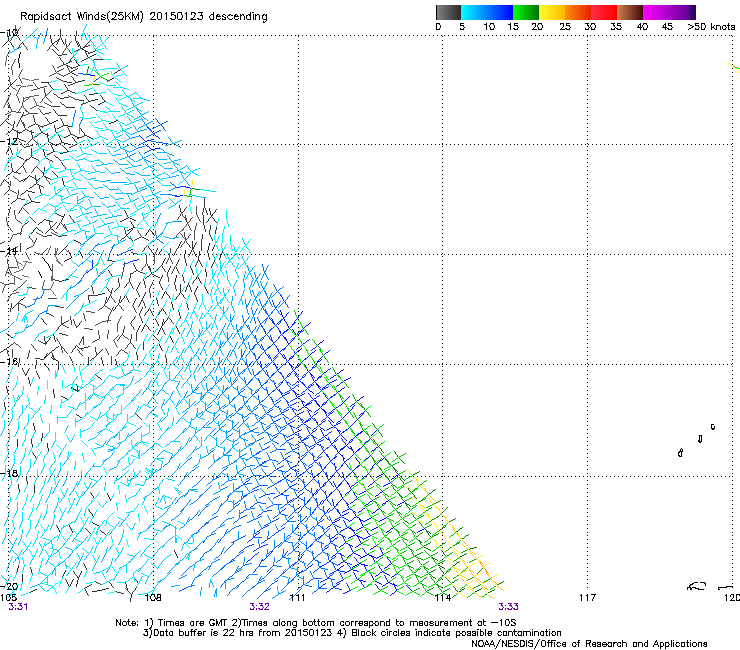
Task: Click the latitude label '-18'
Action: point(9,473)
